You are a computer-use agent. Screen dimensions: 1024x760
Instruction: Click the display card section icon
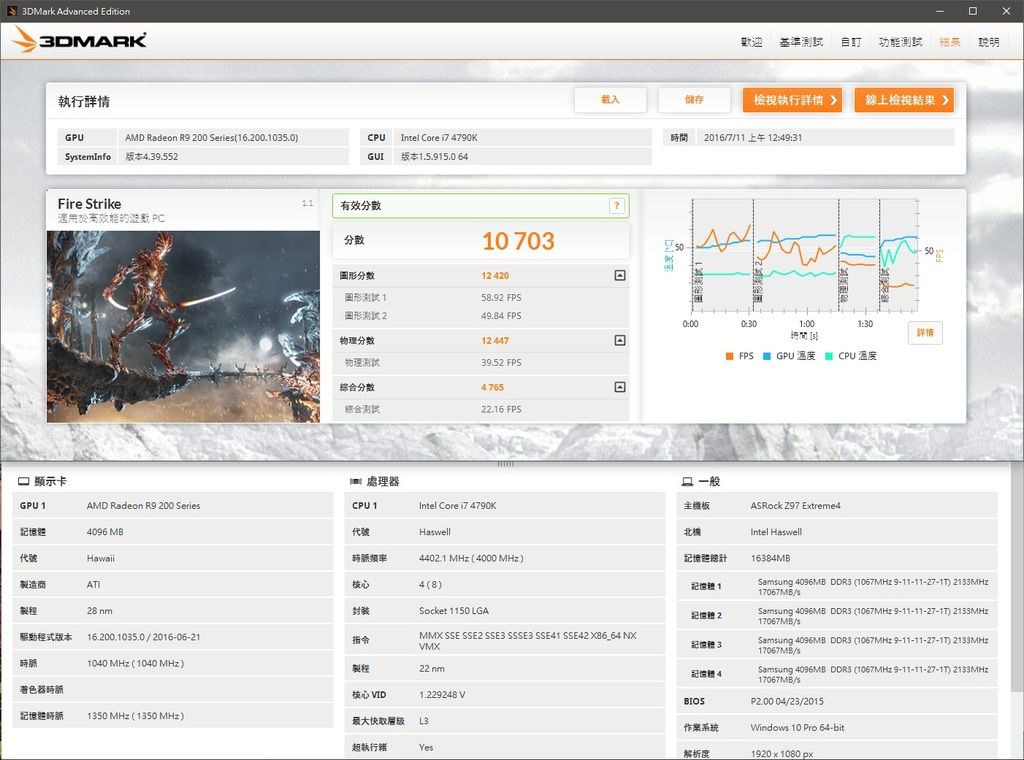[x=24, y=482]
